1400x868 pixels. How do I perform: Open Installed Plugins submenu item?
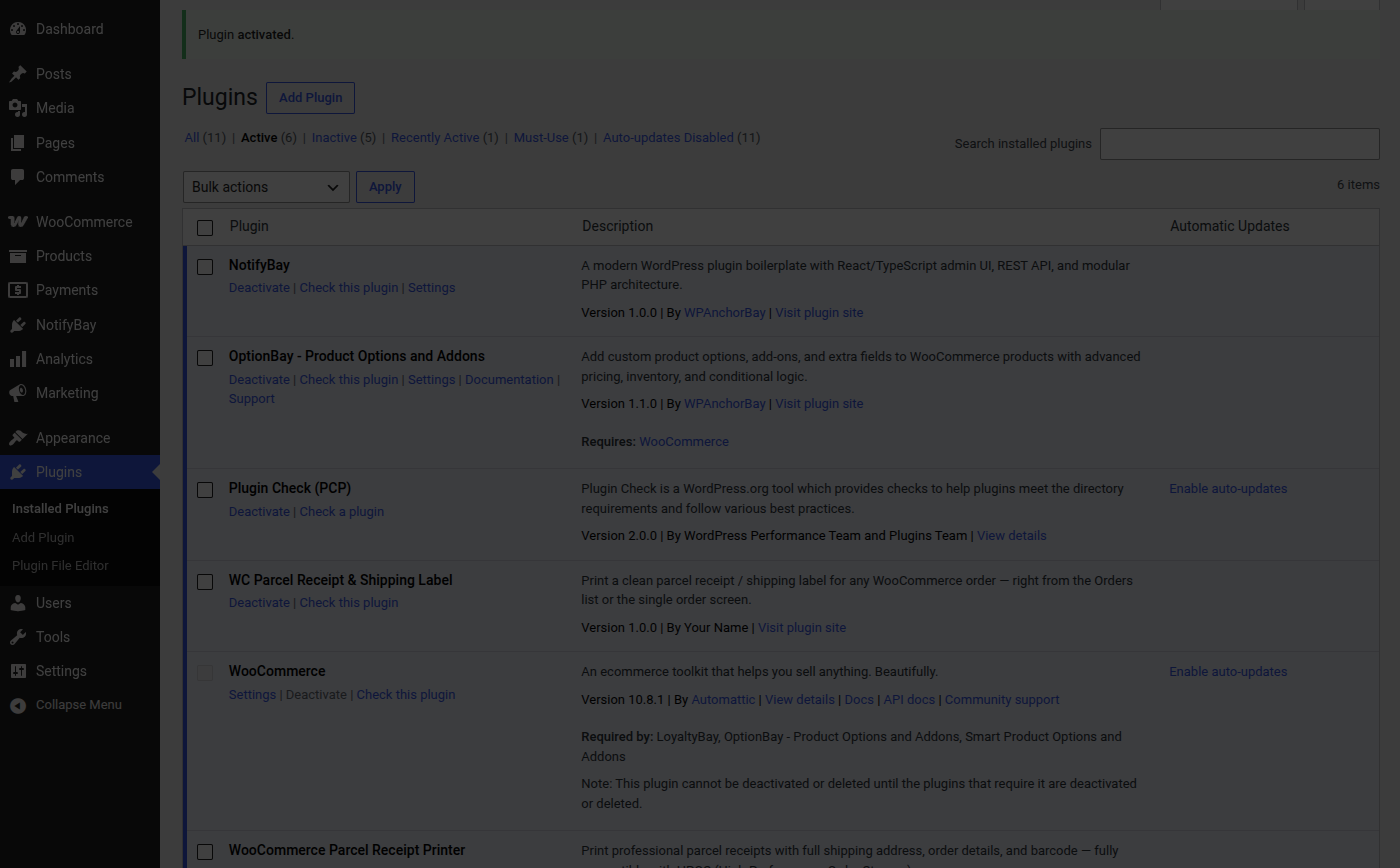pos(60,509)
